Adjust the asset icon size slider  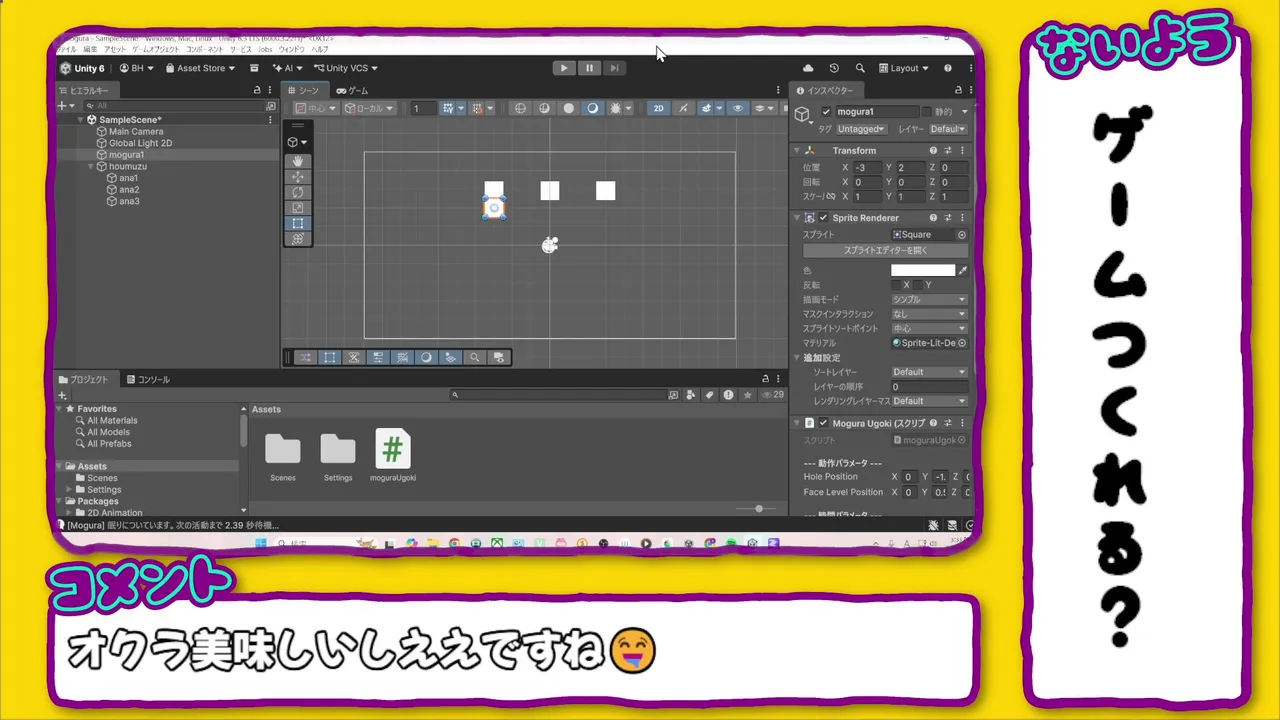coord(759,509)
